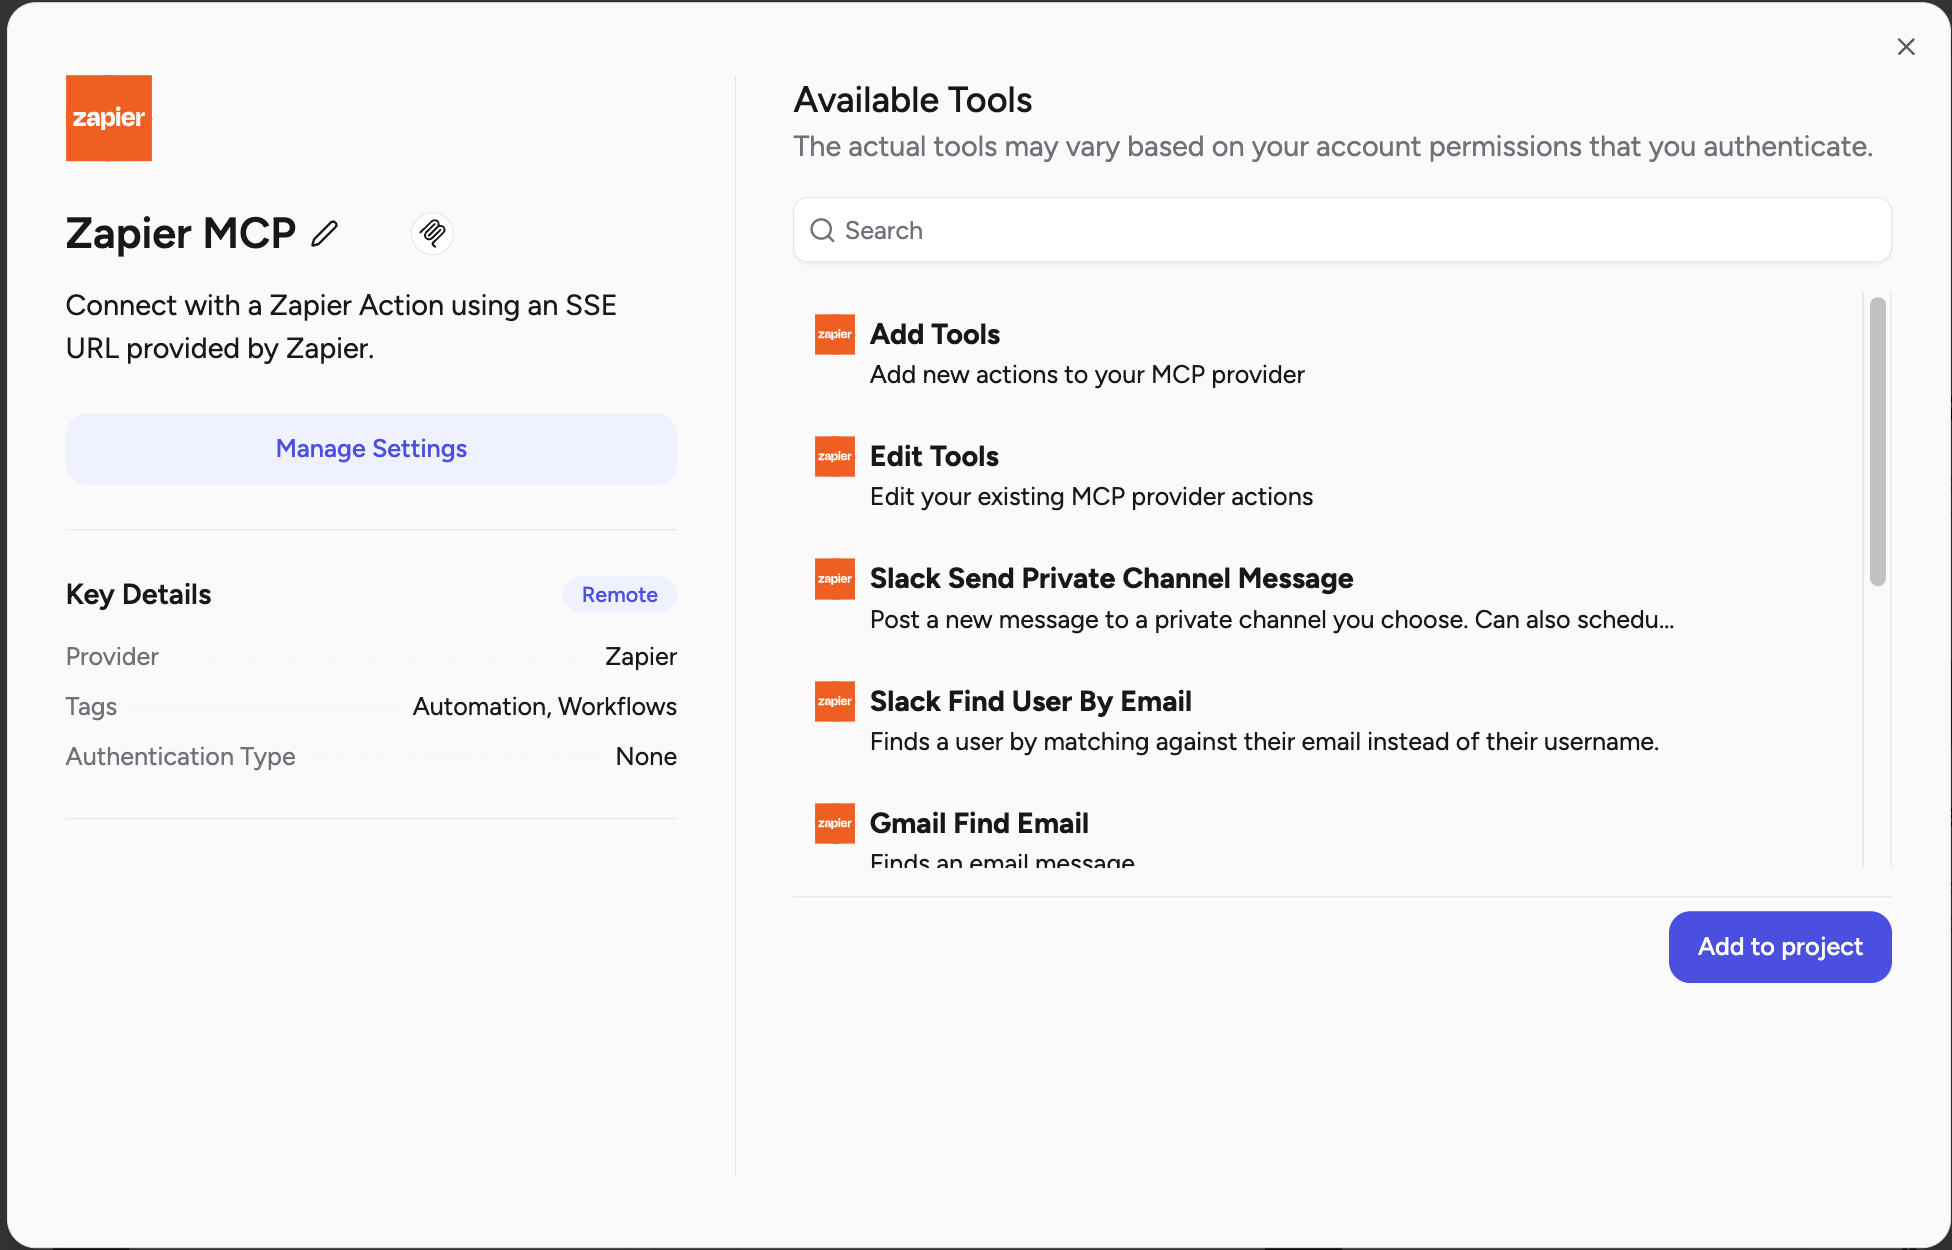Dismiss the dialog with the X button

tap(1905, 46)
